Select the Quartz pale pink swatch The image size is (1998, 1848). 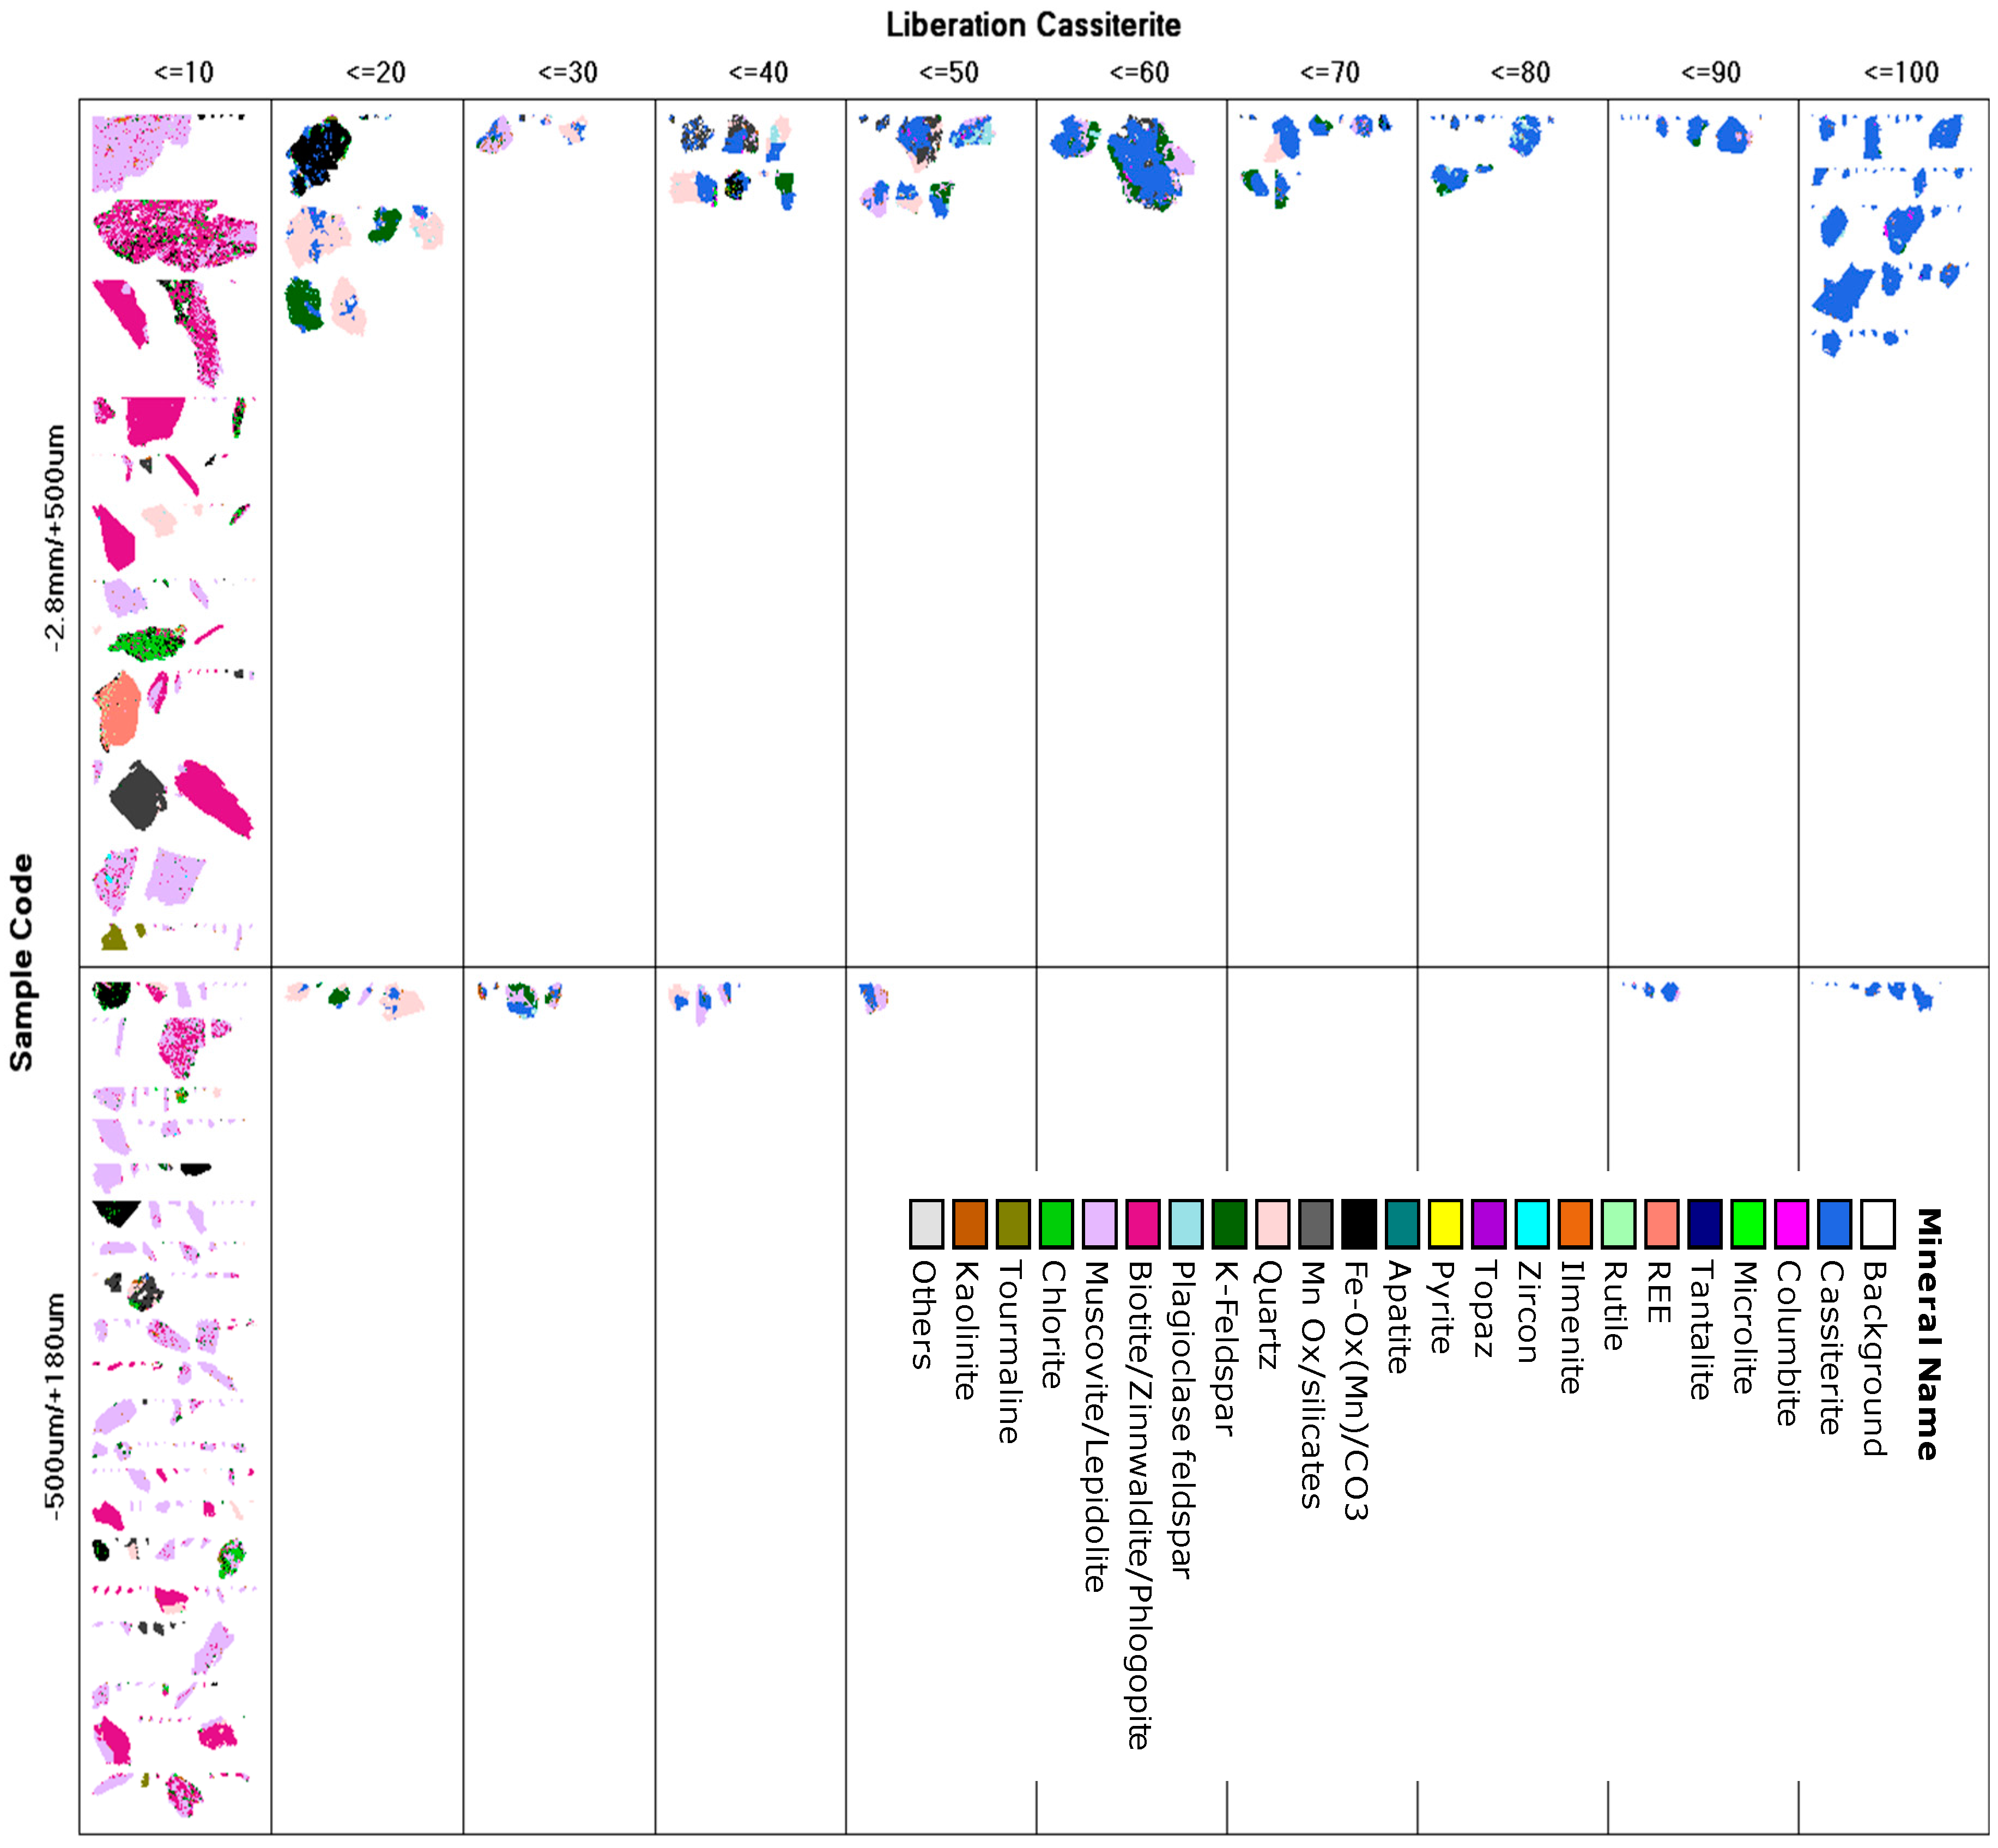click(x=1272, y=1224)
